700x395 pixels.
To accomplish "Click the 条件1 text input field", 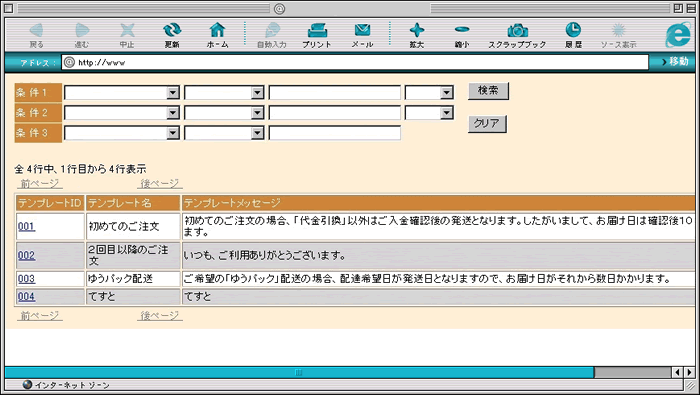I will [335, 93].
